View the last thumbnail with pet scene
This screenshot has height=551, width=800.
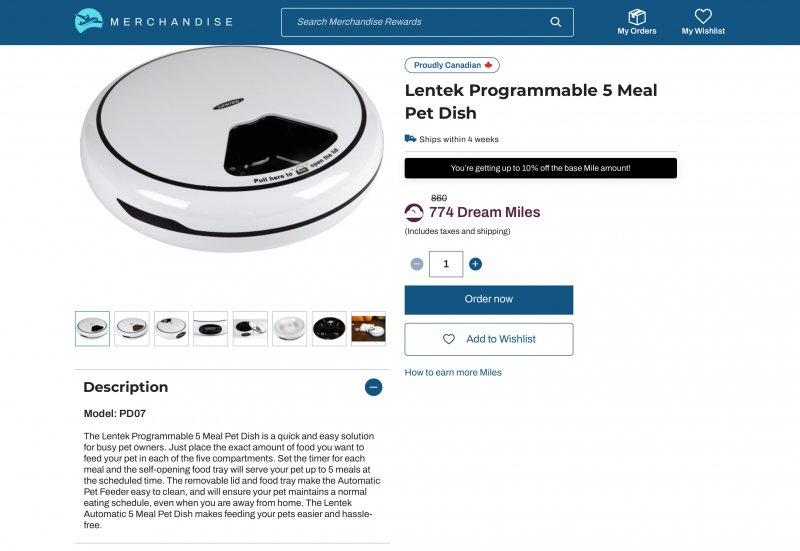(368, 329)
